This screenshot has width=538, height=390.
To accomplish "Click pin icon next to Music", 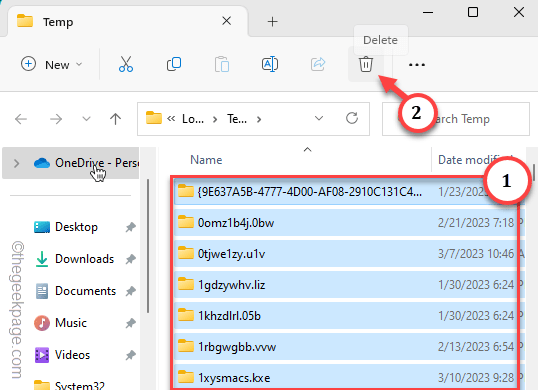I will (x=130, y=323).
